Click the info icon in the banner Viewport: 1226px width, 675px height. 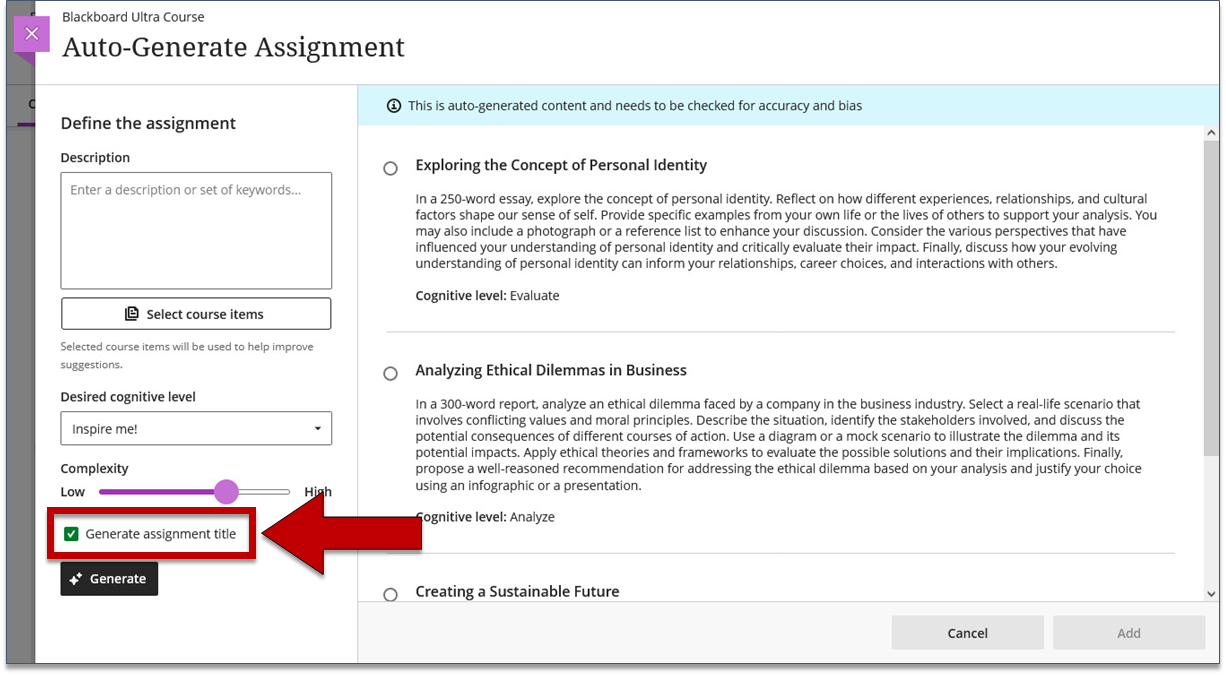coord(394,106)
